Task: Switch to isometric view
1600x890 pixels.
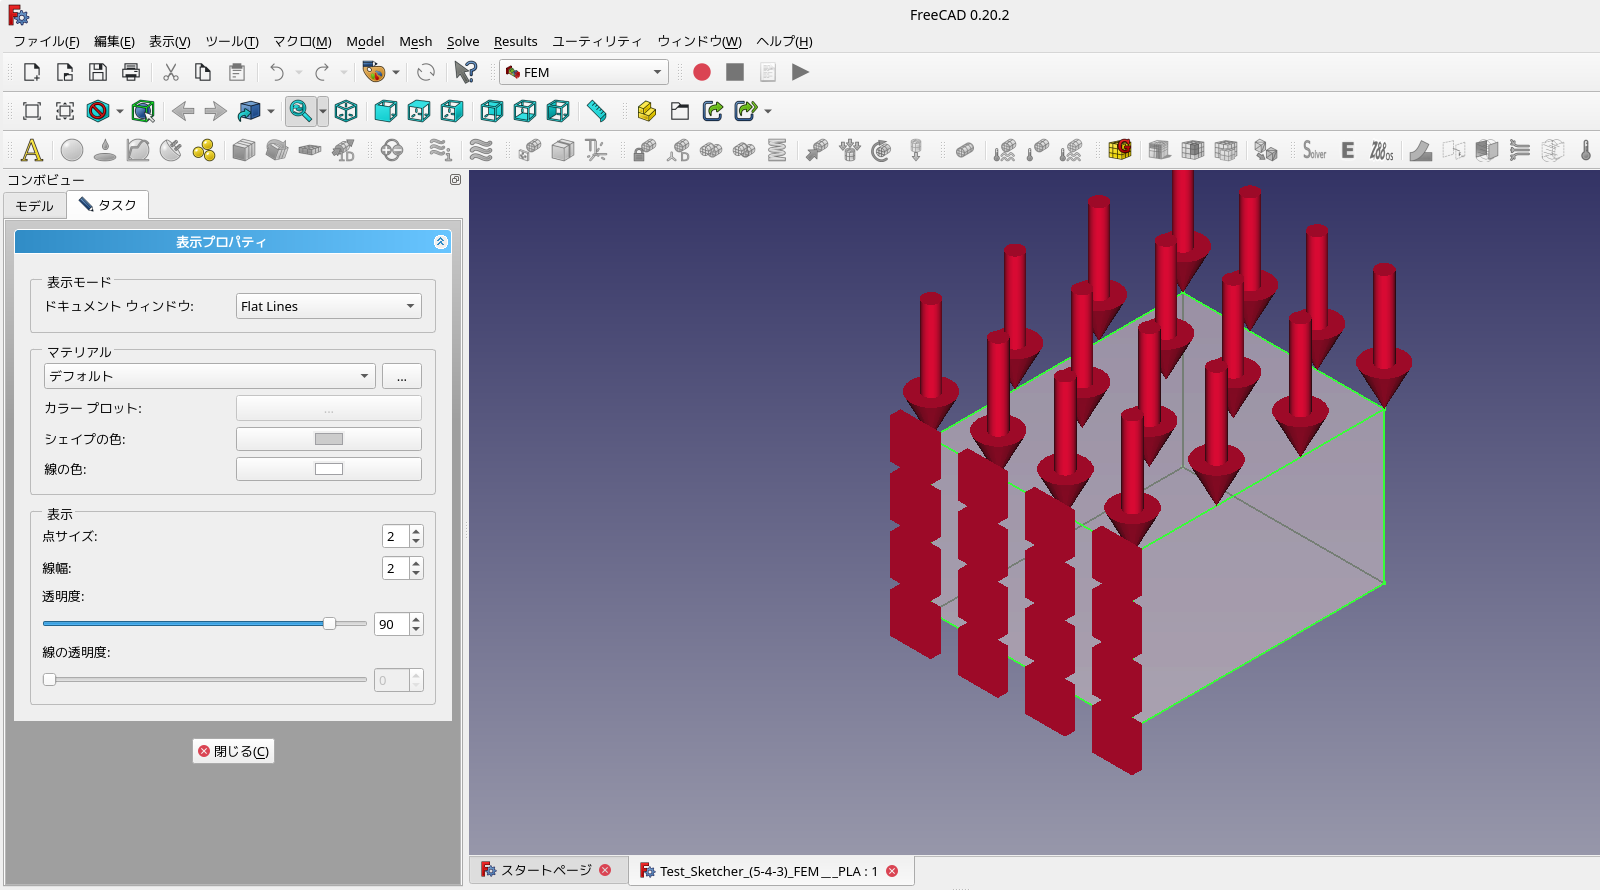Action: coord(346,111)
